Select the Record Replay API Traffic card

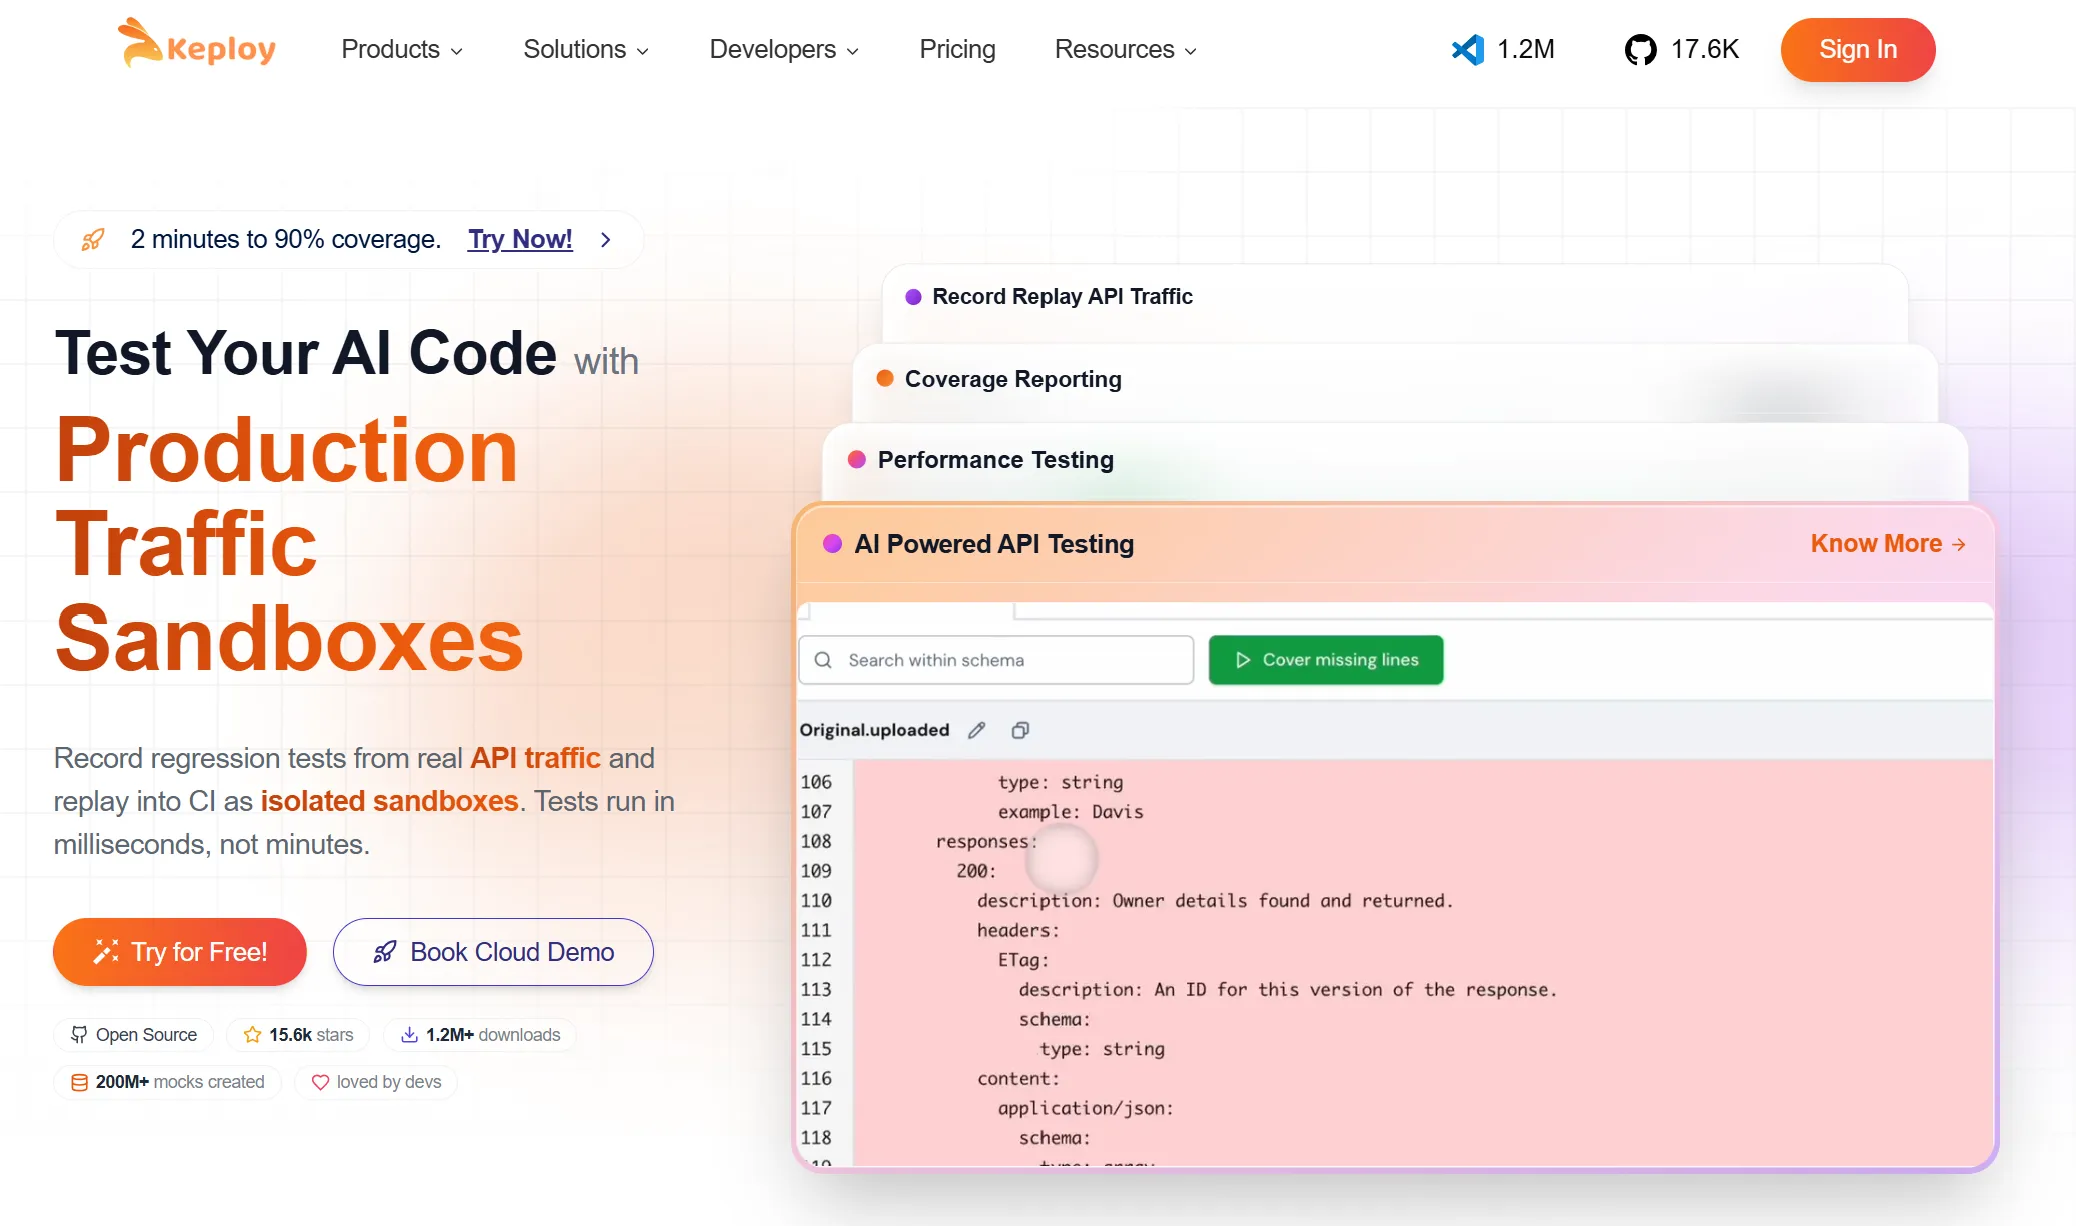click(x=1395, y=303)
